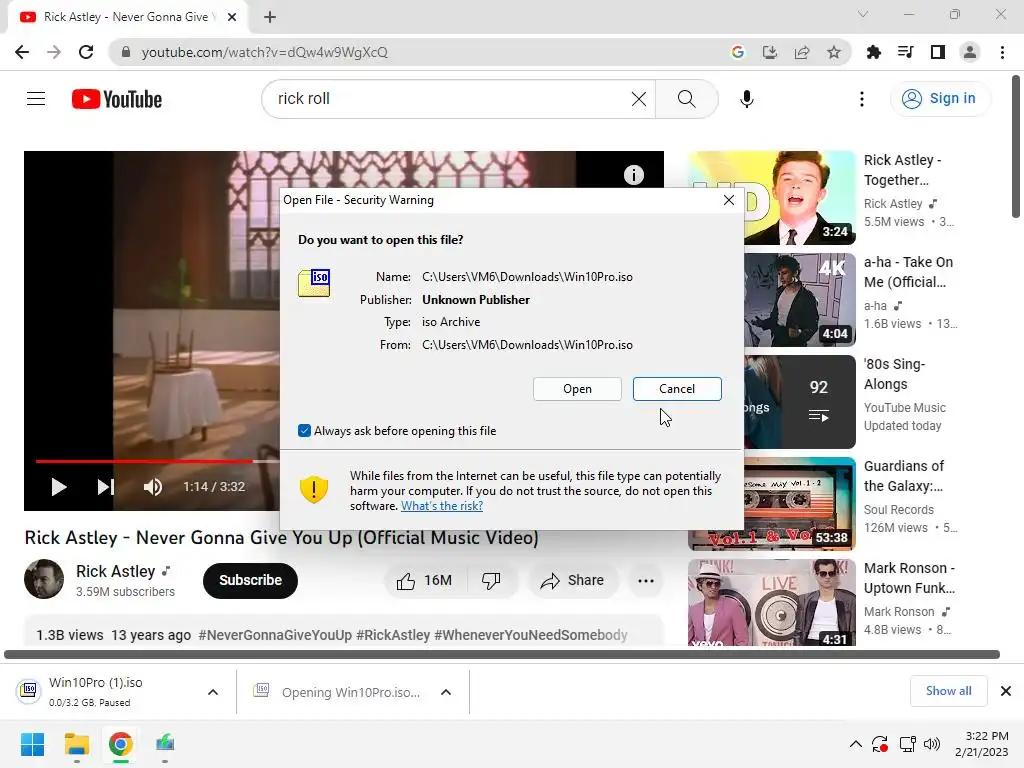Open a new browser tab
1024x768 pixels.
(x=270, y=17)
